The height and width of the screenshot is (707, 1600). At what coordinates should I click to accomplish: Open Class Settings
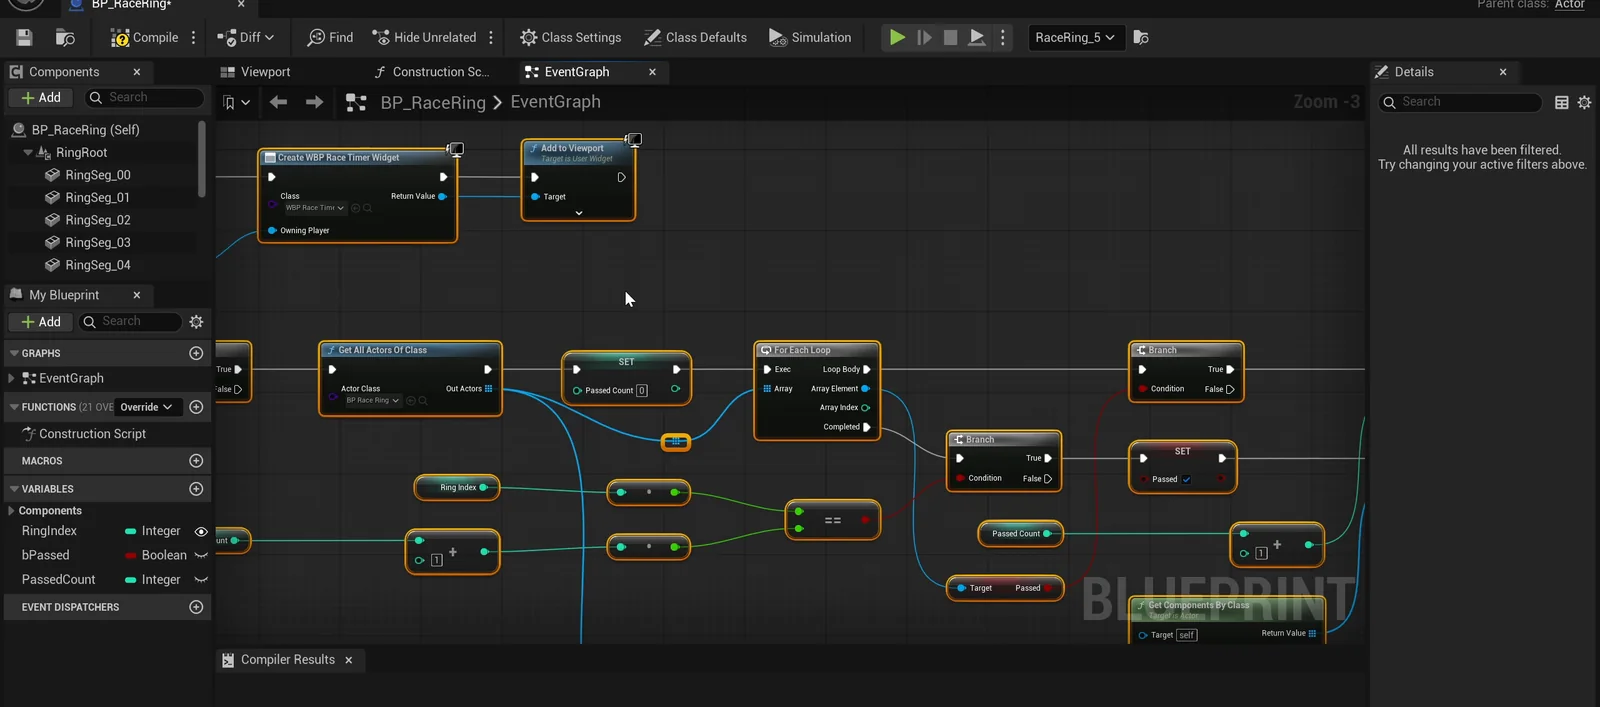pos(571,38)
